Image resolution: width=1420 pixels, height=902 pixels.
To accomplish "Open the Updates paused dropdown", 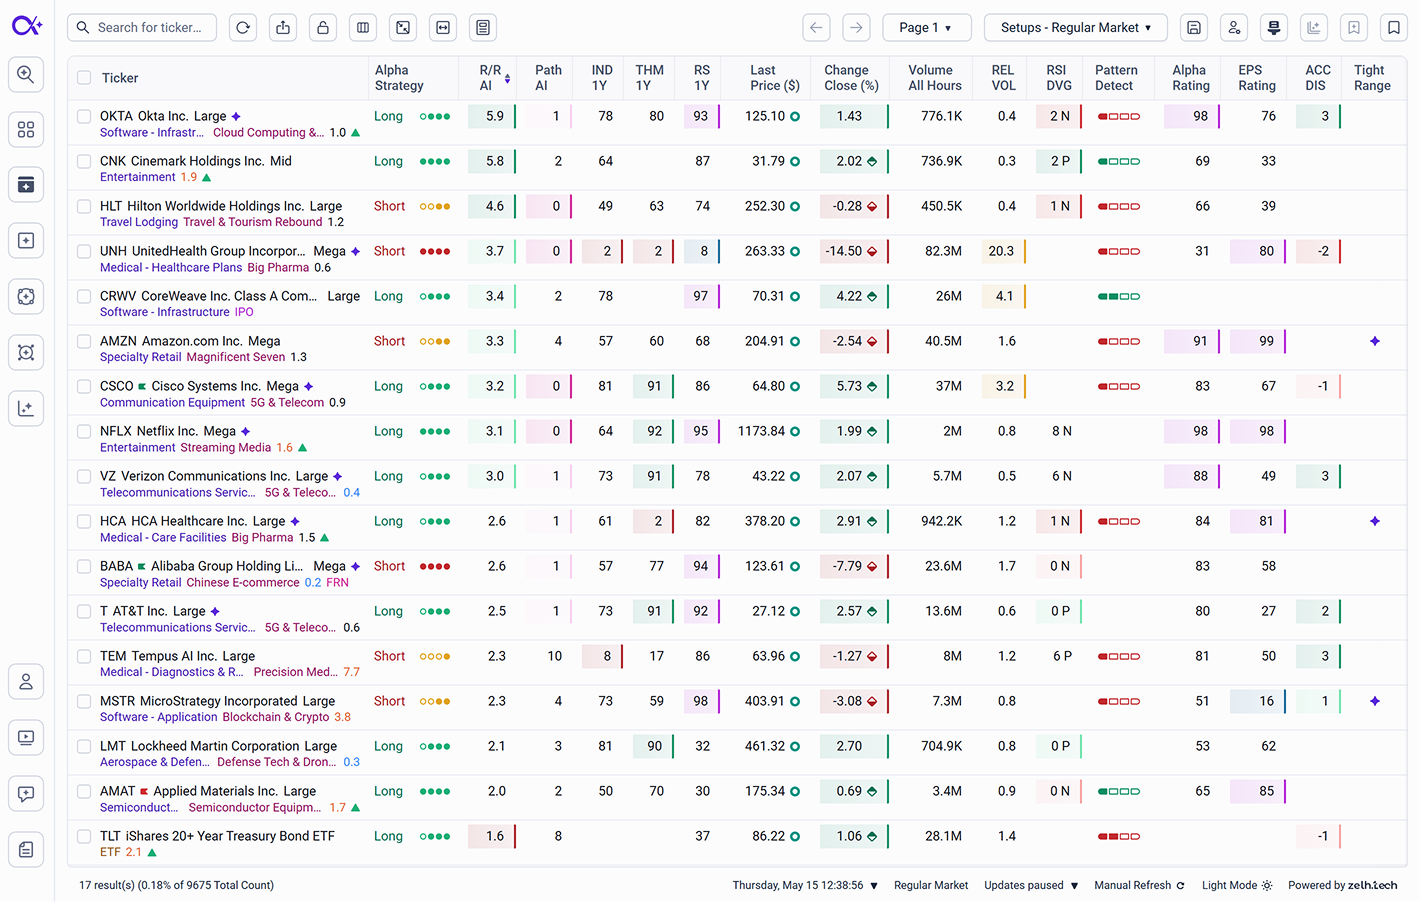I will click(x=1031, y=885).
